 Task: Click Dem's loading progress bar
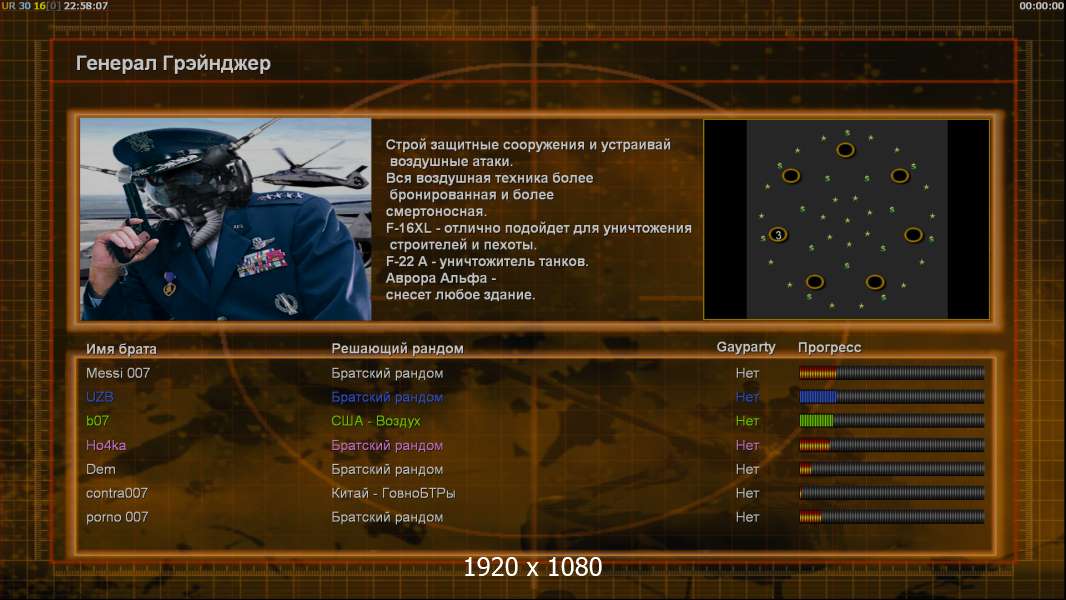(x=892, y=469)
